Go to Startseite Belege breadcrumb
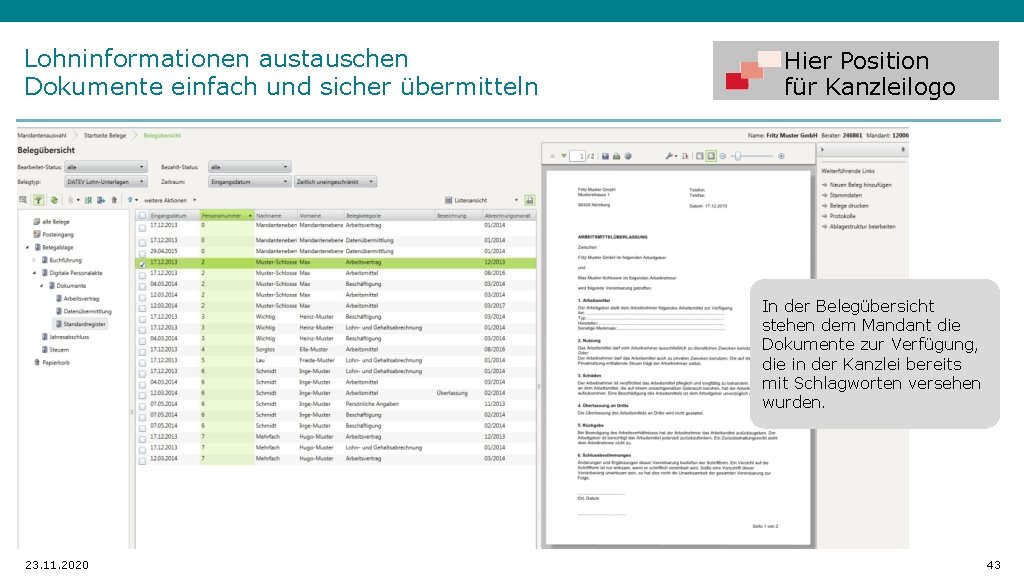 104,135
